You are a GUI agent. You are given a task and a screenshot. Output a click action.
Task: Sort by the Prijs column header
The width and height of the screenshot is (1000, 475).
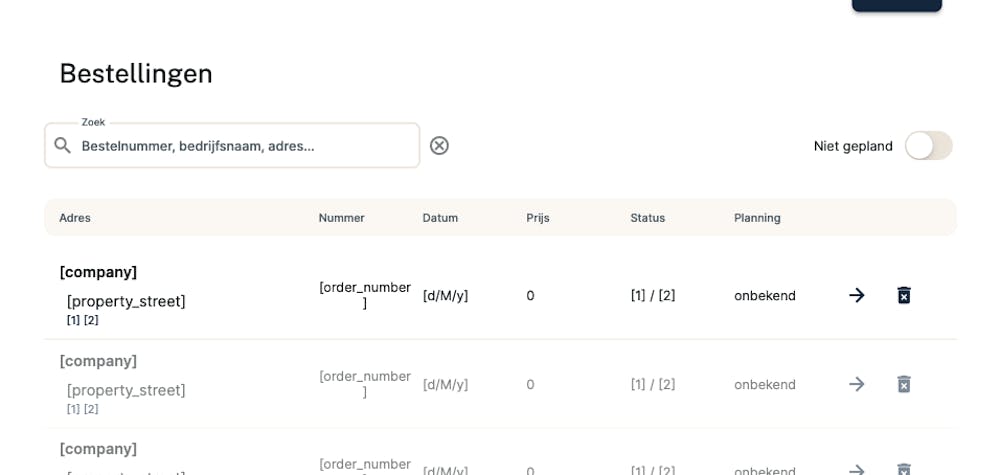pyautogui.click(x=538, y=218)
